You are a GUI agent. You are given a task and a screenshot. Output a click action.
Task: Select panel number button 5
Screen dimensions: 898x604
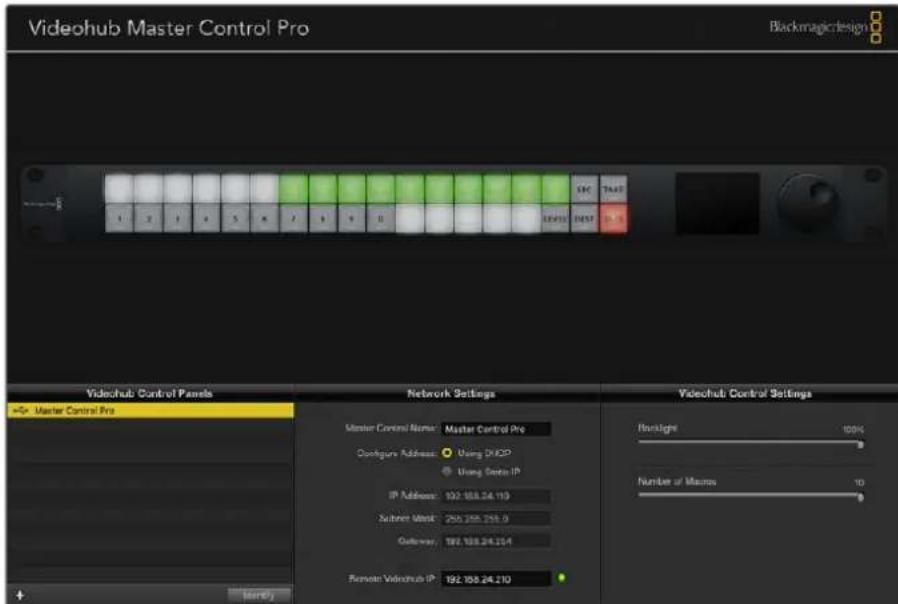pos(235,219)
